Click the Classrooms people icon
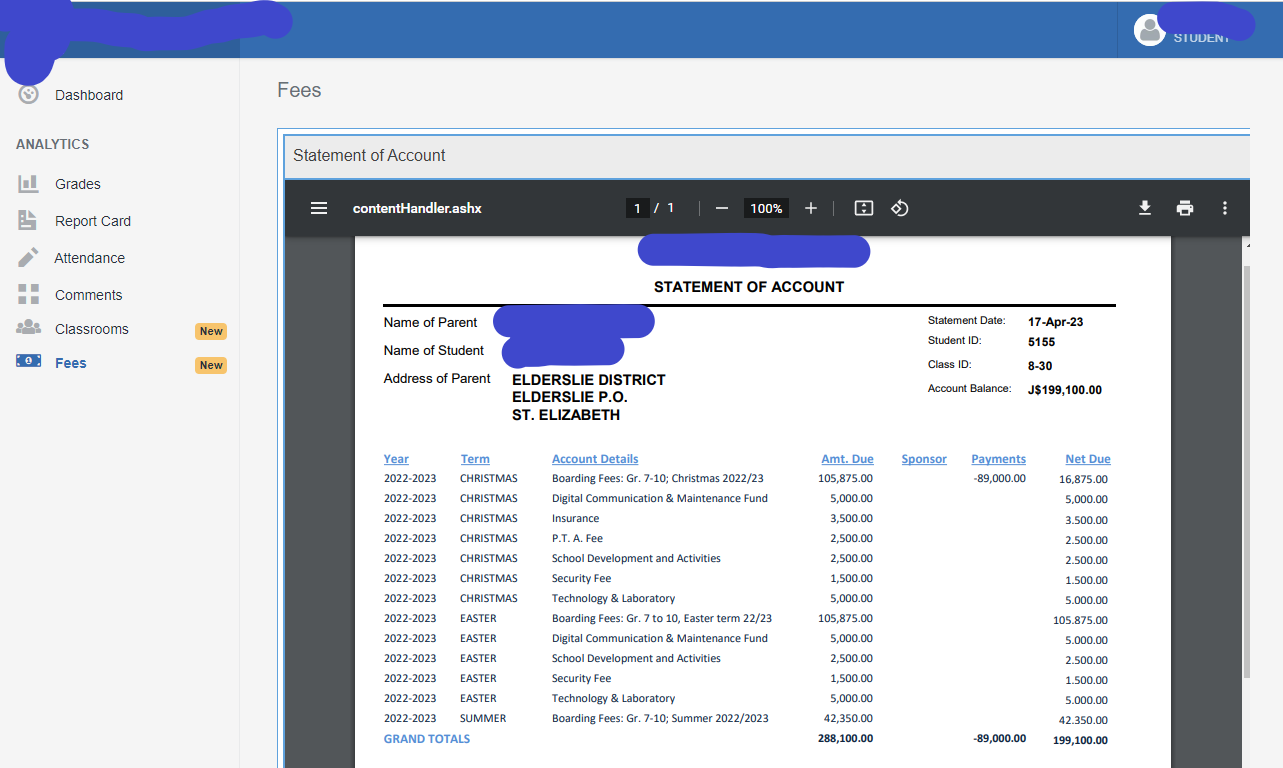The image size is (1283, 768). 28,328
